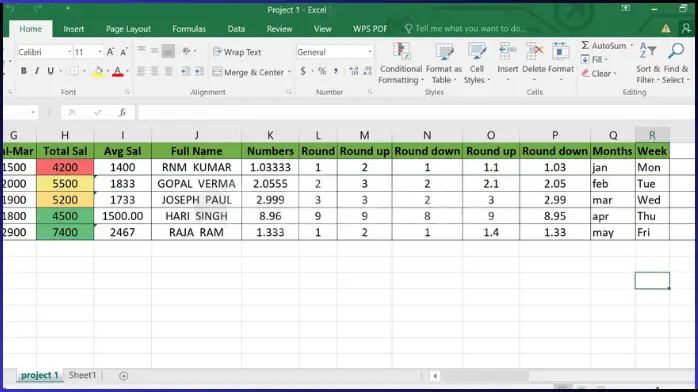
Task: Toggle Italic formatting
Action: pyautogui.click(x=37, y=71)
